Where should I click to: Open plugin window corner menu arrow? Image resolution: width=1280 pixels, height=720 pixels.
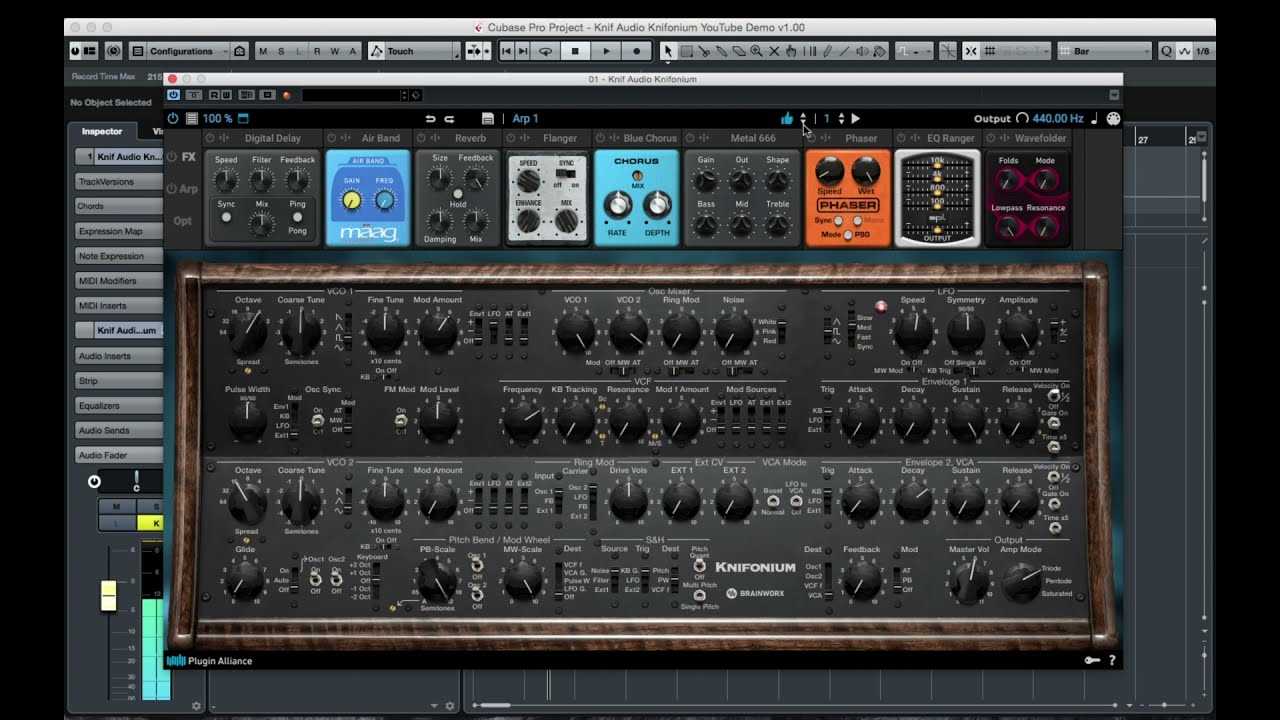click(x=1114, y=95)
